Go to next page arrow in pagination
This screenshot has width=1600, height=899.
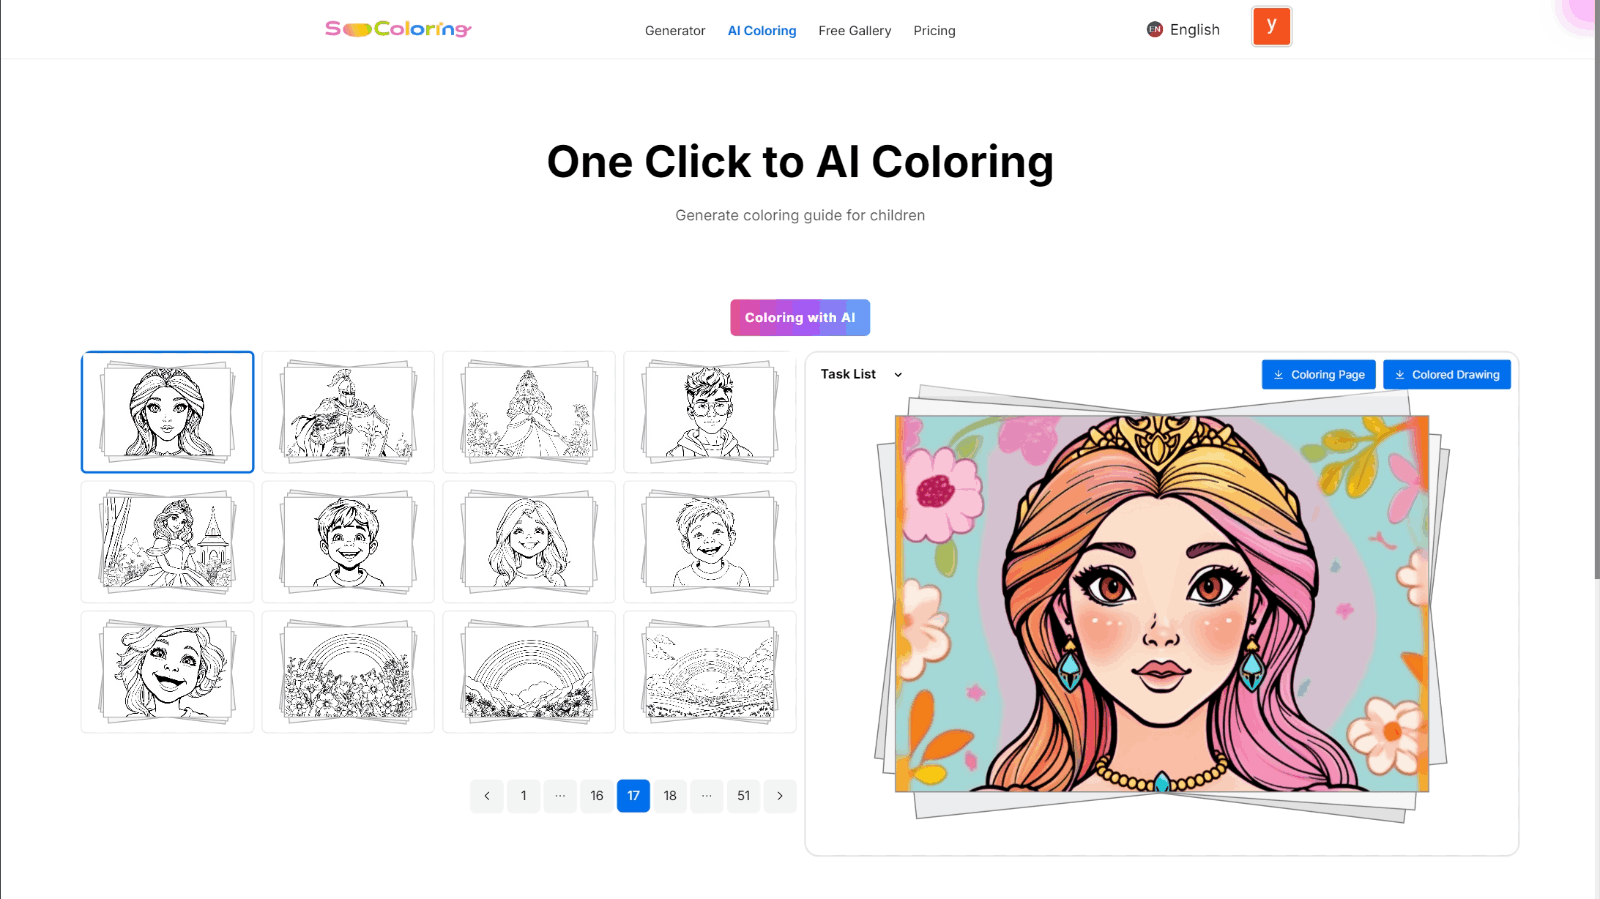[780, 796]
